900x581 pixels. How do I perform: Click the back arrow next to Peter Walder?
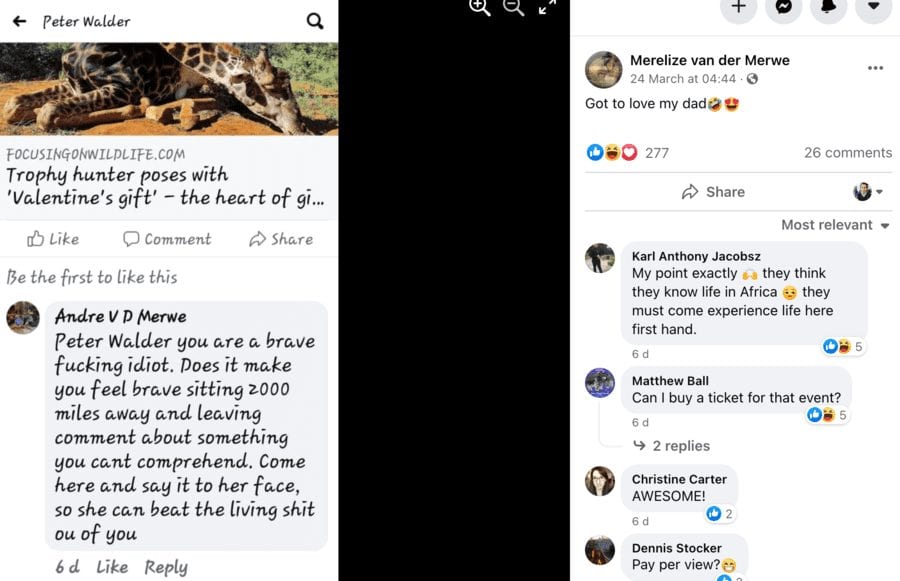pos(19,21)
